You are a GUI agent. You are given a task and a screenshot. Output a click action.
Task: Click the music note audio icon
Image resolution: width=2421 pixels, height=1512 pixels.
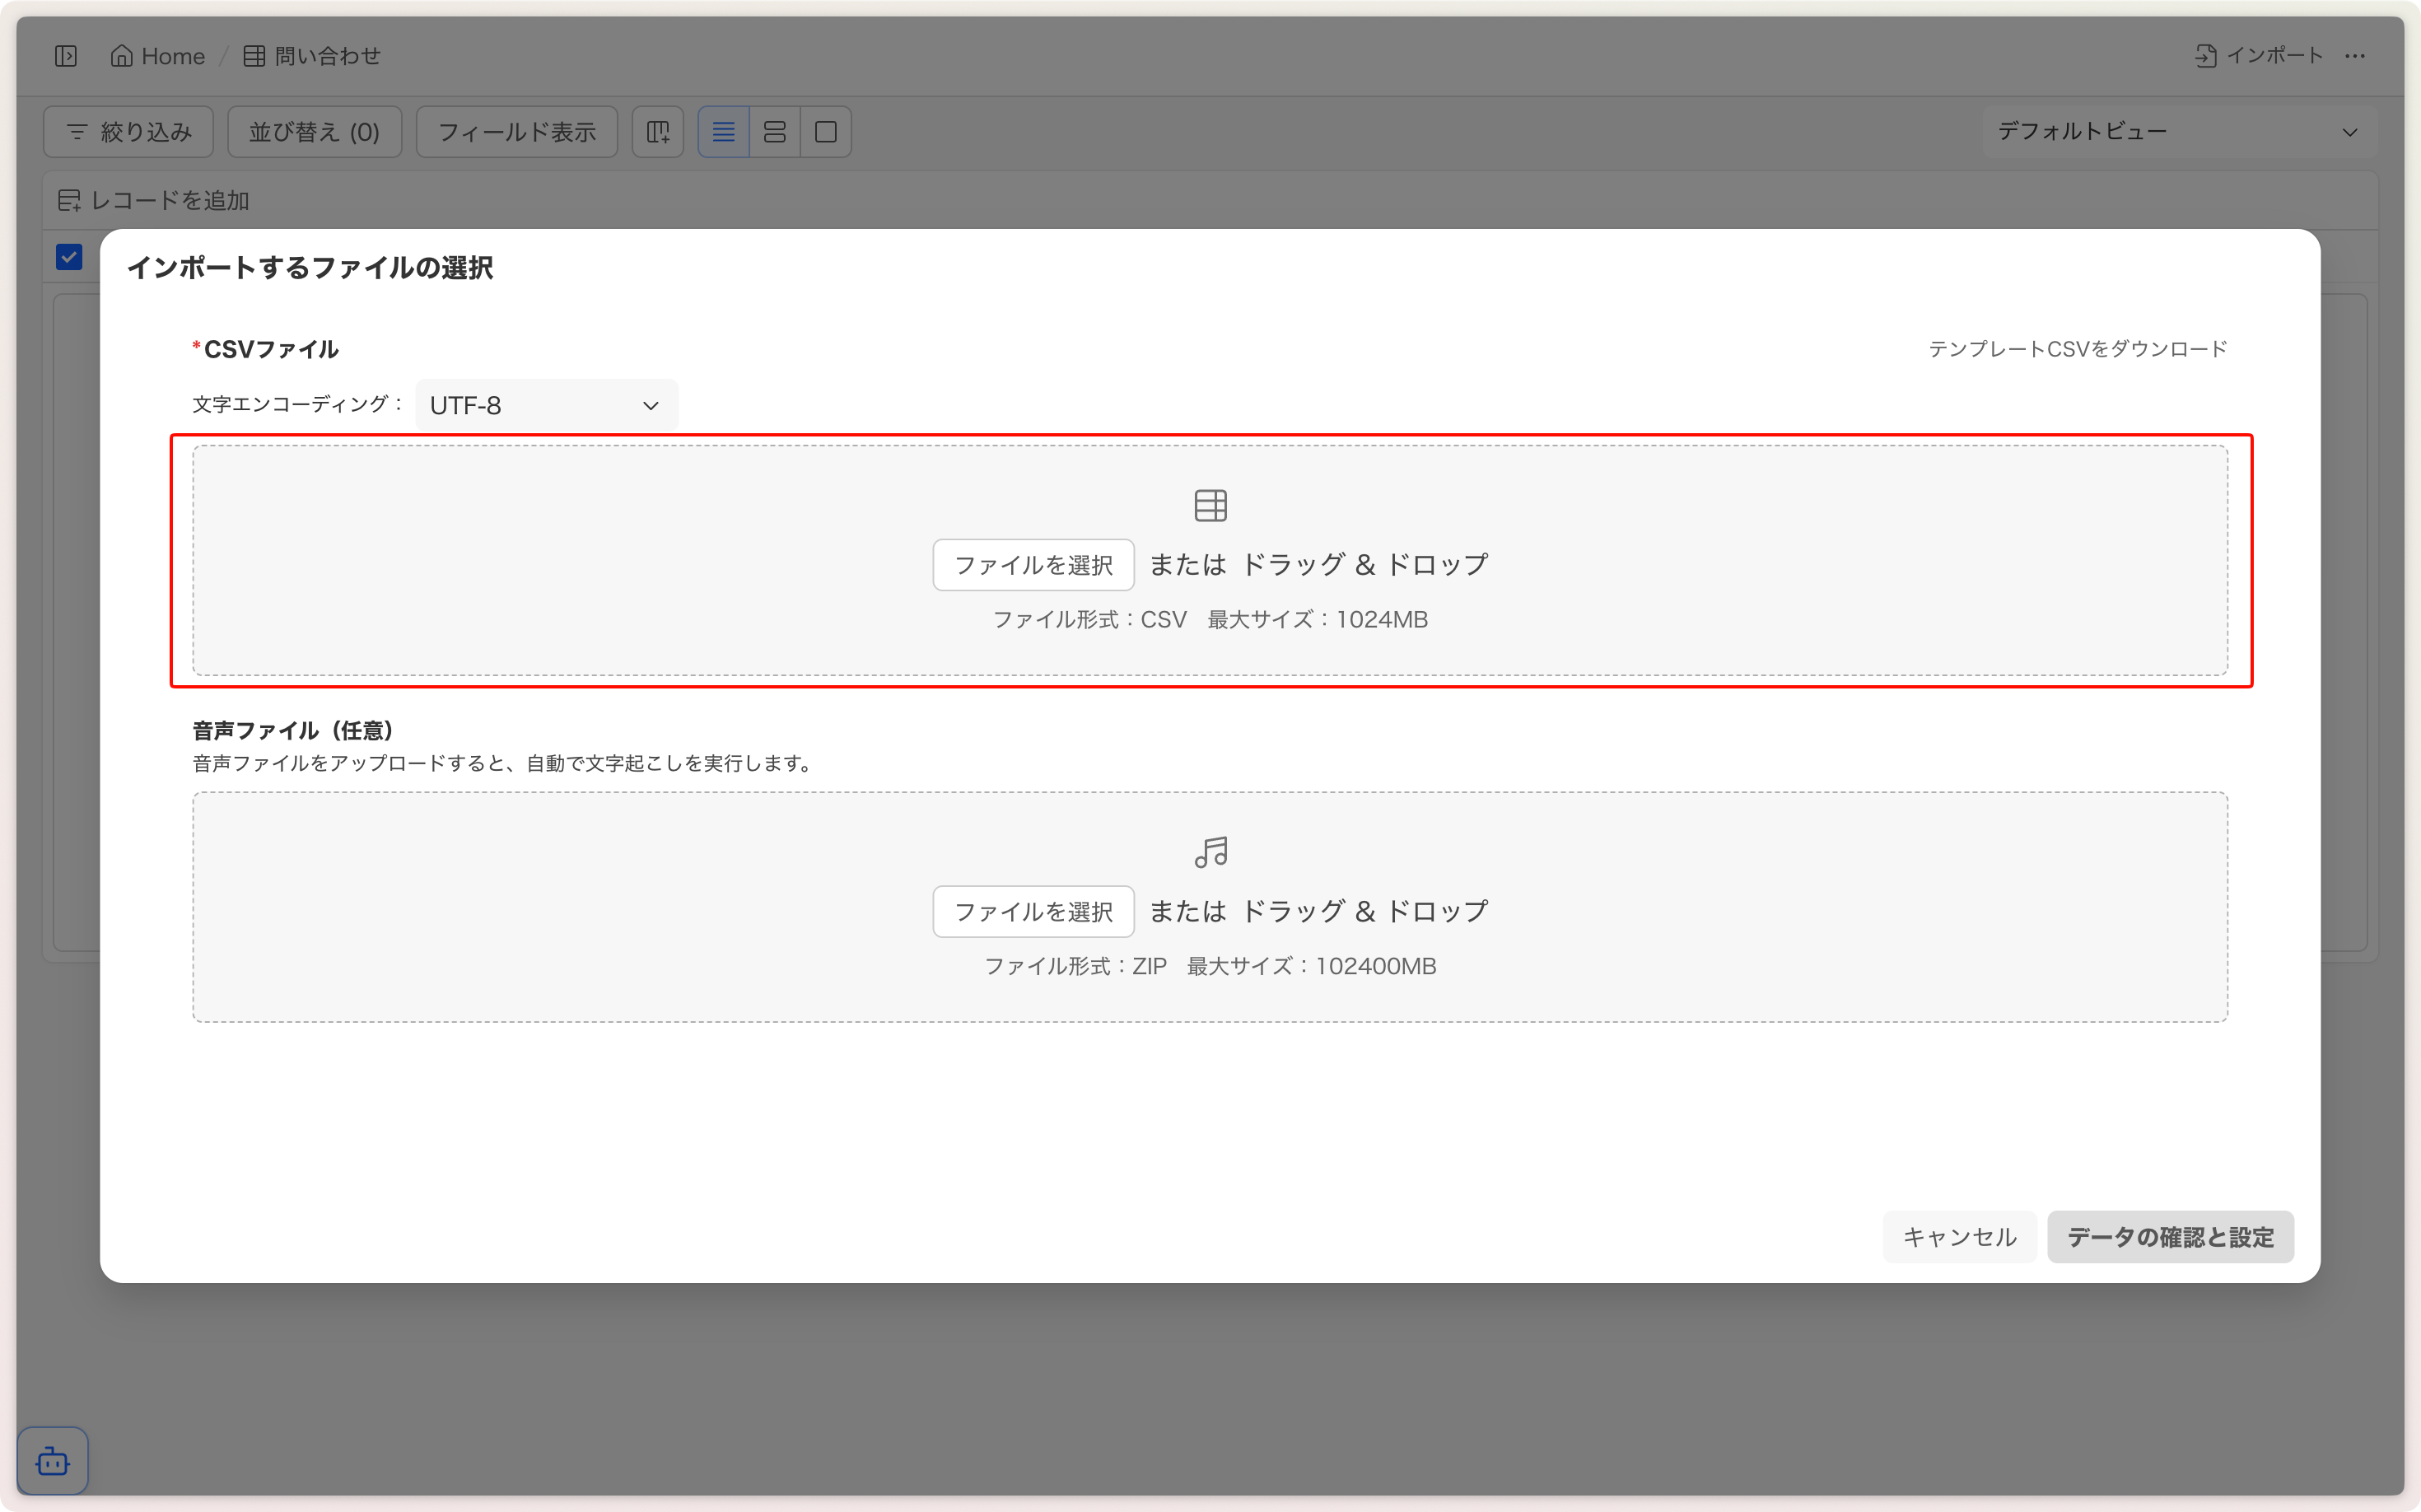pos(1210,852)
